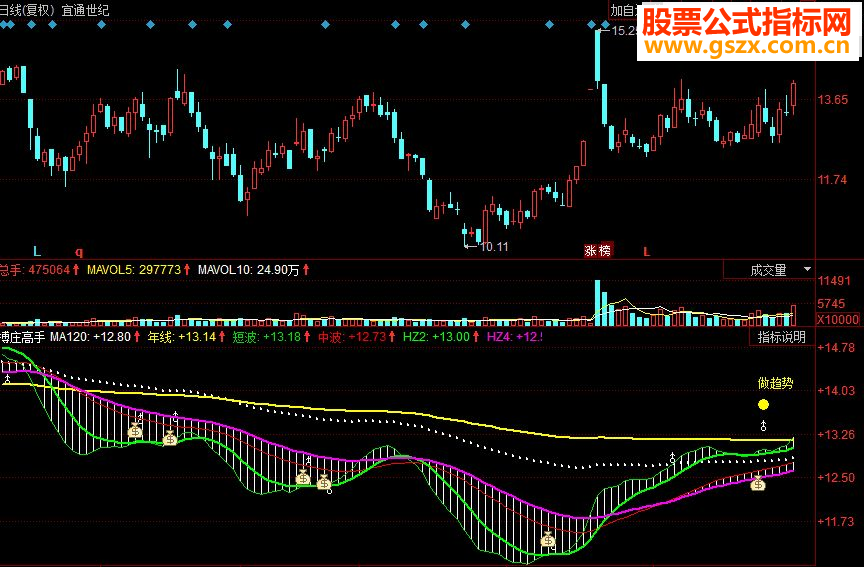Click the X10000 volume unit label
The height and width of the screenshot is (567, 864).
coord(838,320)
